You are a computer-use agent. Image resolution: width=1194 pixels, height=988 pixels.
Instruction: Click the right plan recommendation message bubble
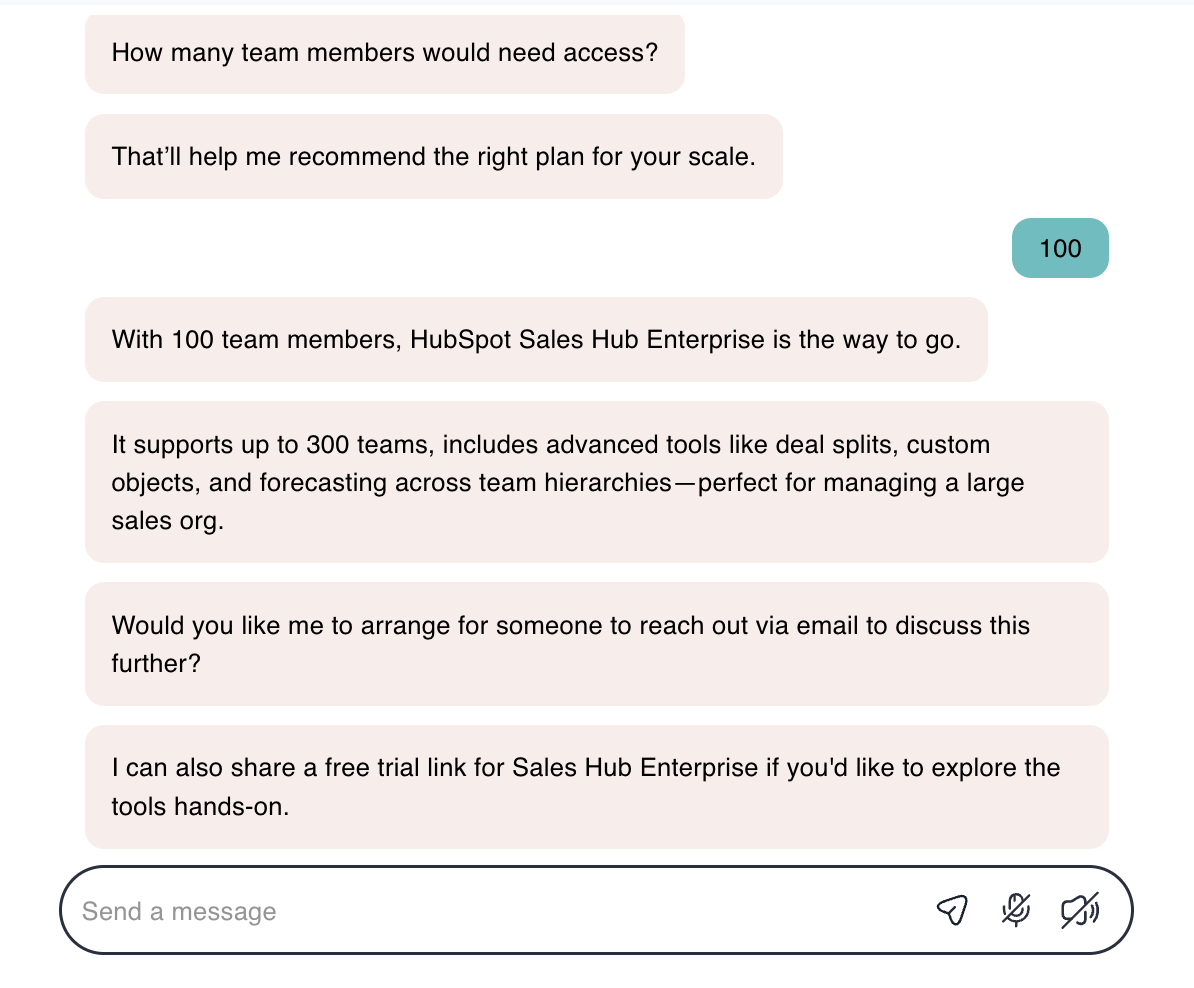(433, 157)
